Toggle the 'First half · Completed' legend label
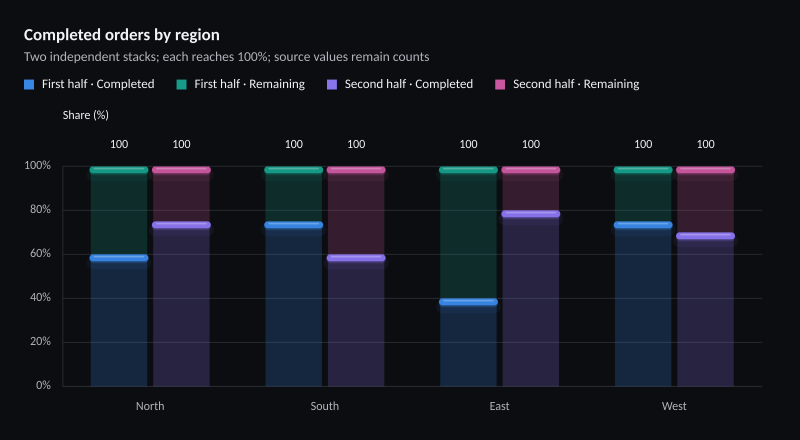800x440 pixels. 98,84
